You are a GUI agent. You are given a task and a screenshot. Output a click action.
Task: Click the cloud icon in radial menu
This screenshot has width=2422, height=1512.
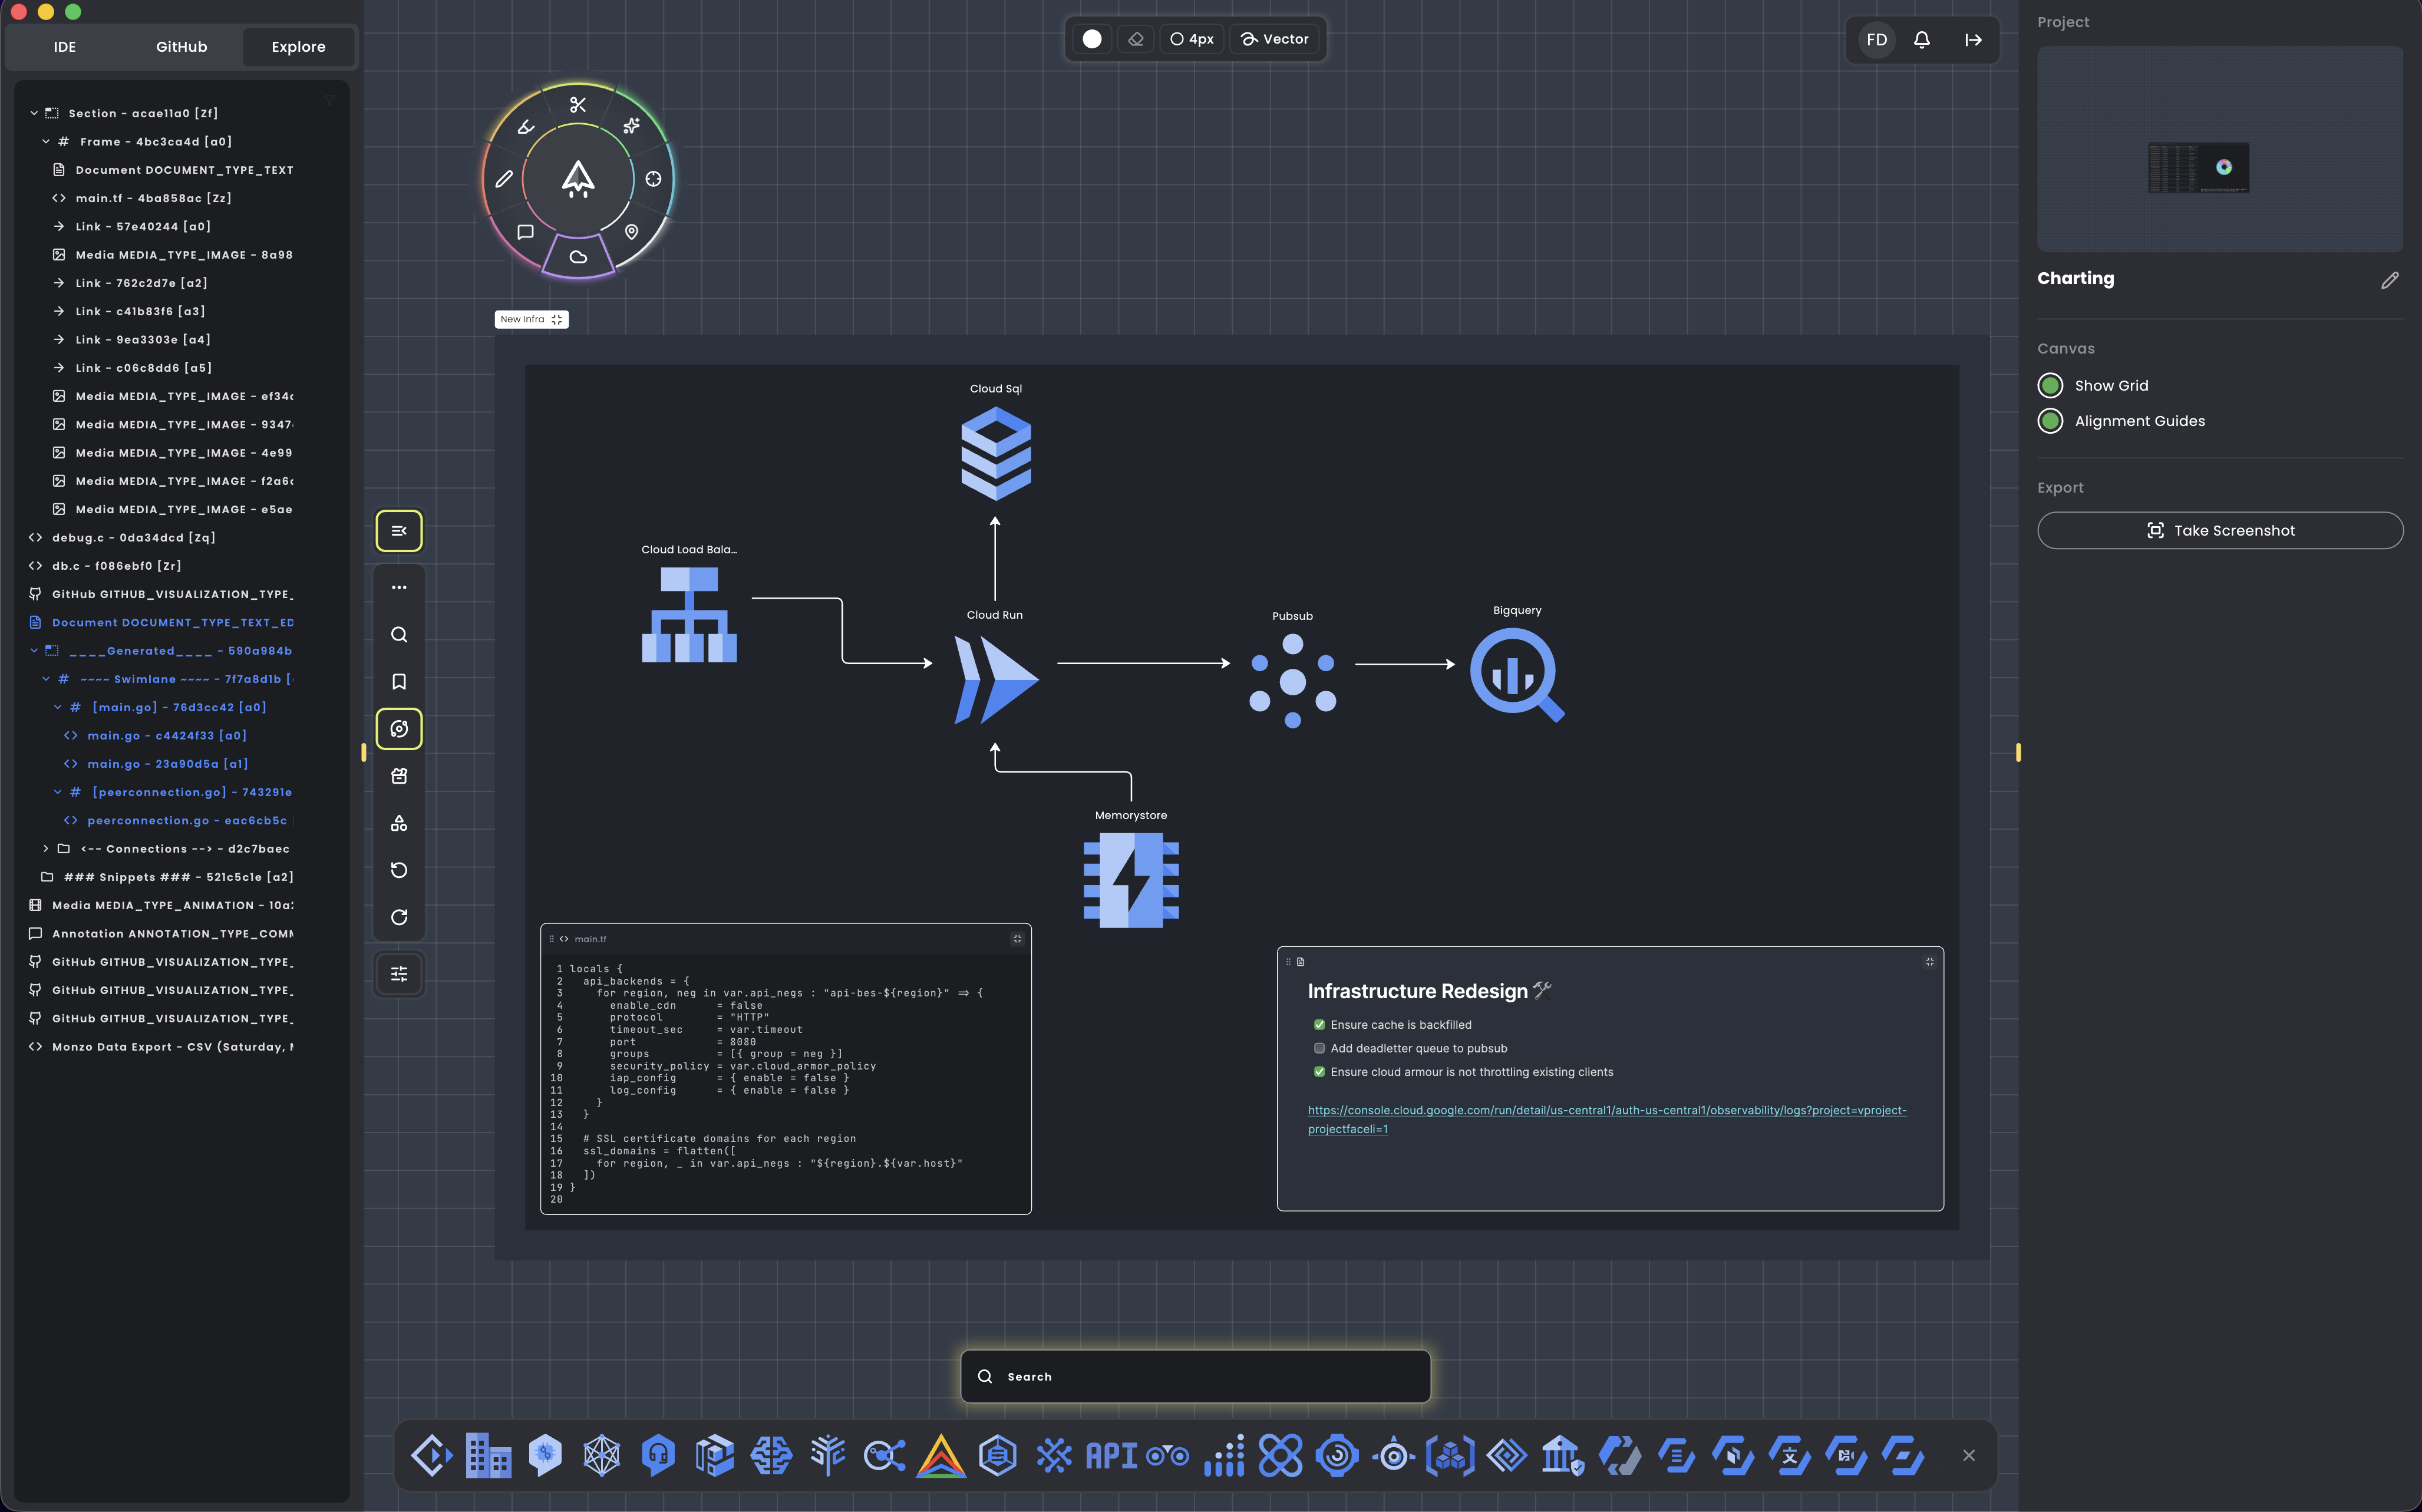[578, 257]
